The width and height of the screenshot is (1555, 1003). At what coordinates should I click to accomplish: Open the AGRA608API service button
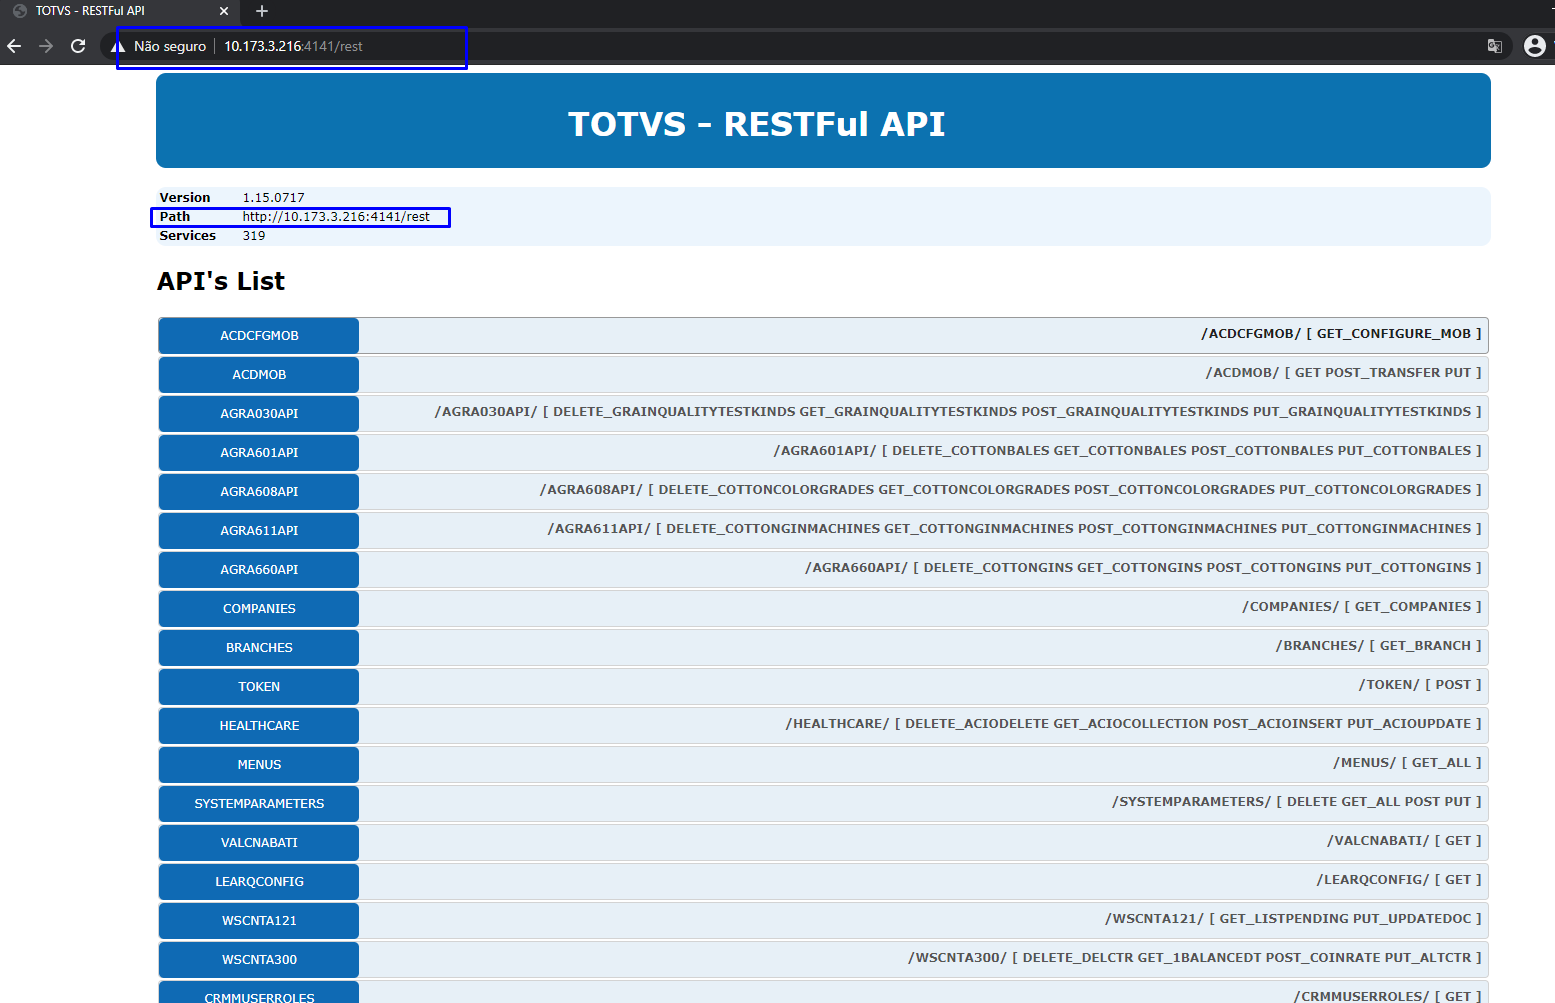click(259, 492)
